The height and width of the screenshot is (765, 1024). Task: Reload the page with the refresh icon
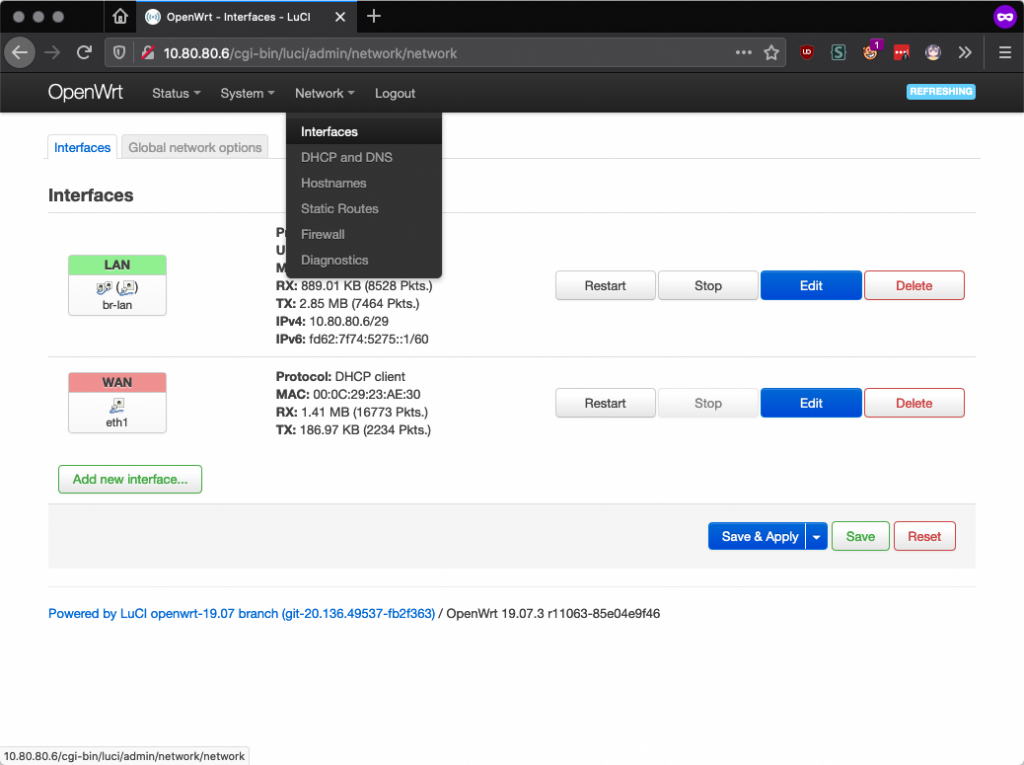pos(84,53)
